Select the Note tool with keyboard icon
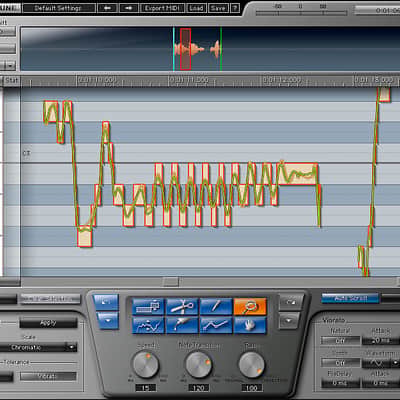The height and width of the screenshot is (400, 400). point(148,307)
